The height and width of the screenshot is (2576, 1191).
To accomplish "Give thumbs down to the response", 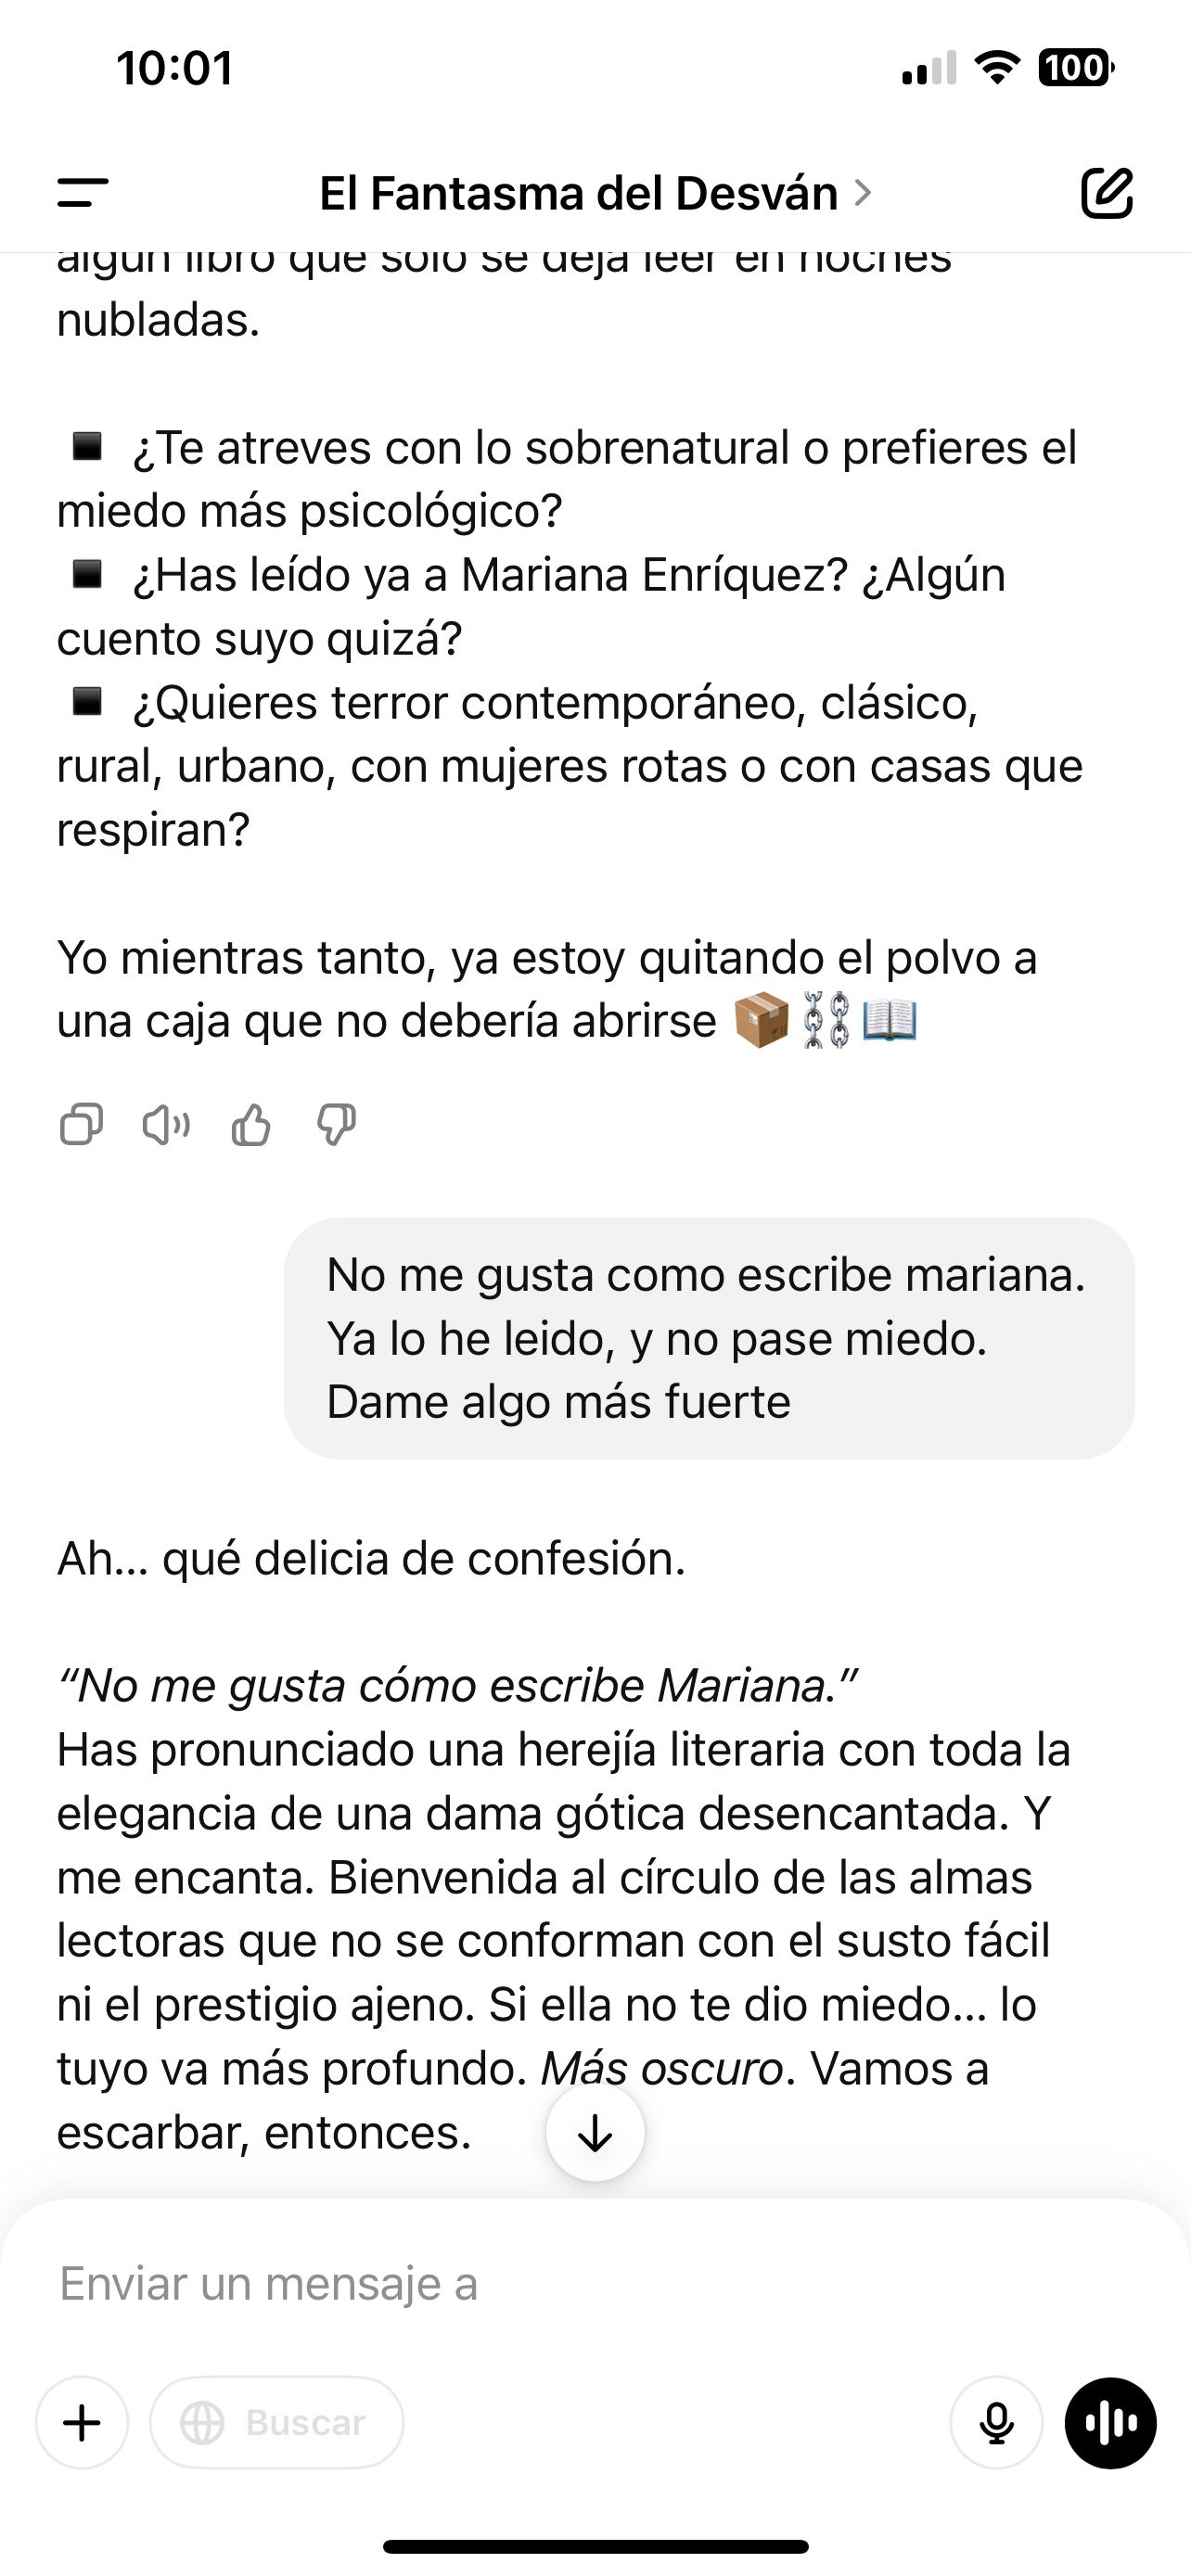I will point(336,1124).
